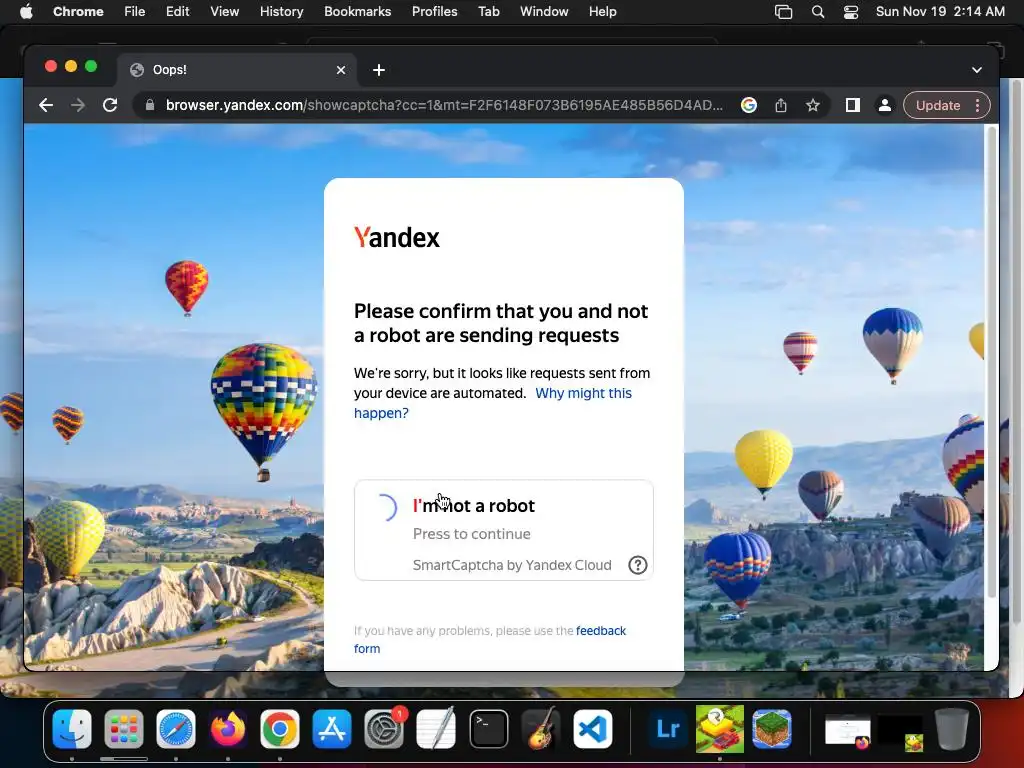Click the Yandex logo
Screen dimensions: 1024x768
pos(396,237)
